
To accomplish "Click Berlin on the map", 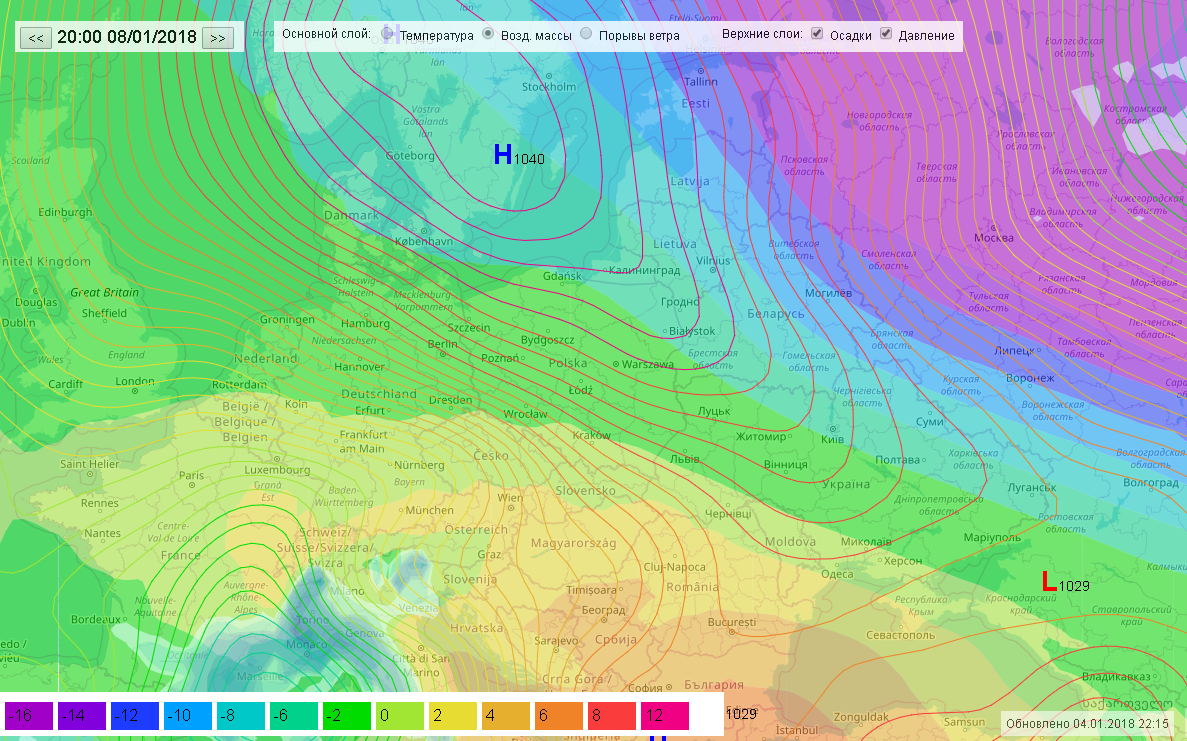I will click(x=442, y=344).
